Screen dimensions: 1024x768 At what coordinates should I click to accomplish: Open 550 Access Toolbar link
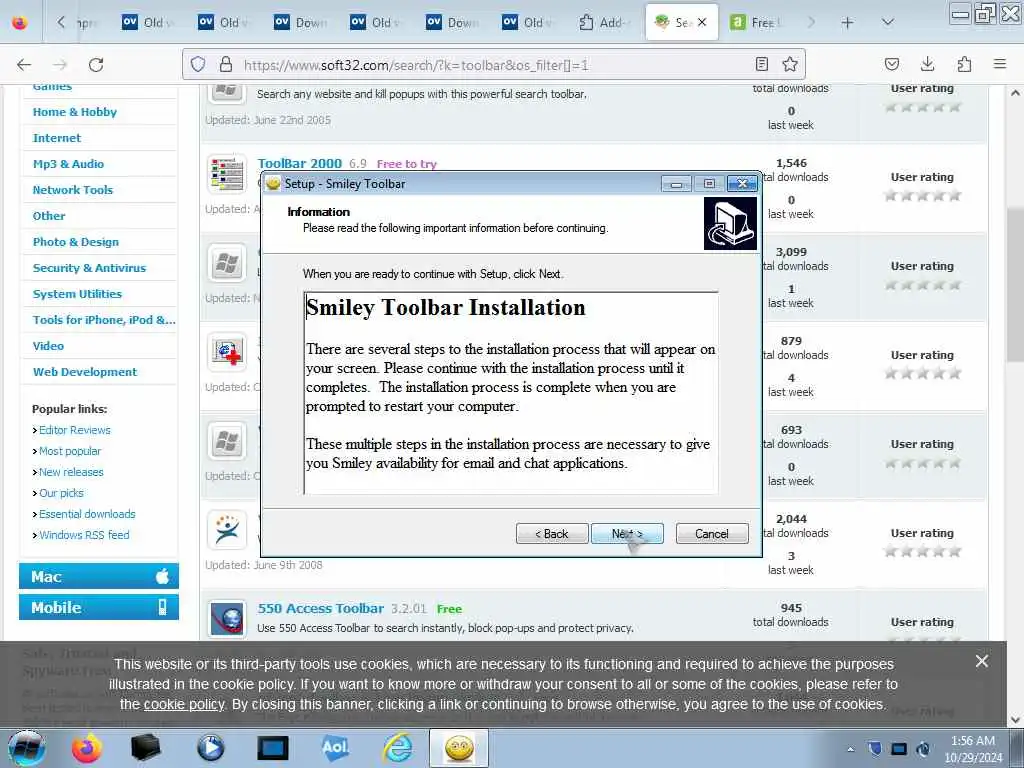click(321, 609)
